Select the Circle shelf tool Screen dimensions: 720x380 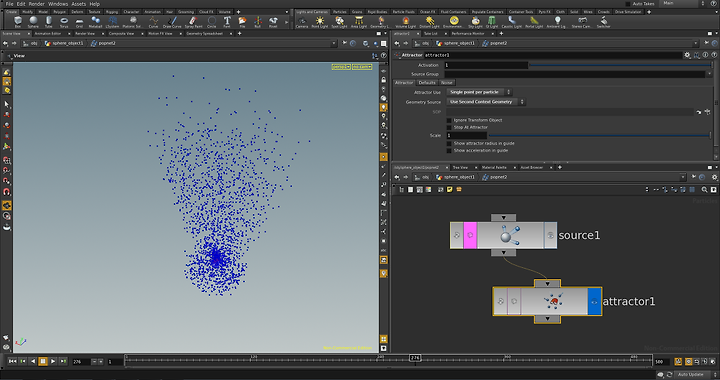pos(212,22)
